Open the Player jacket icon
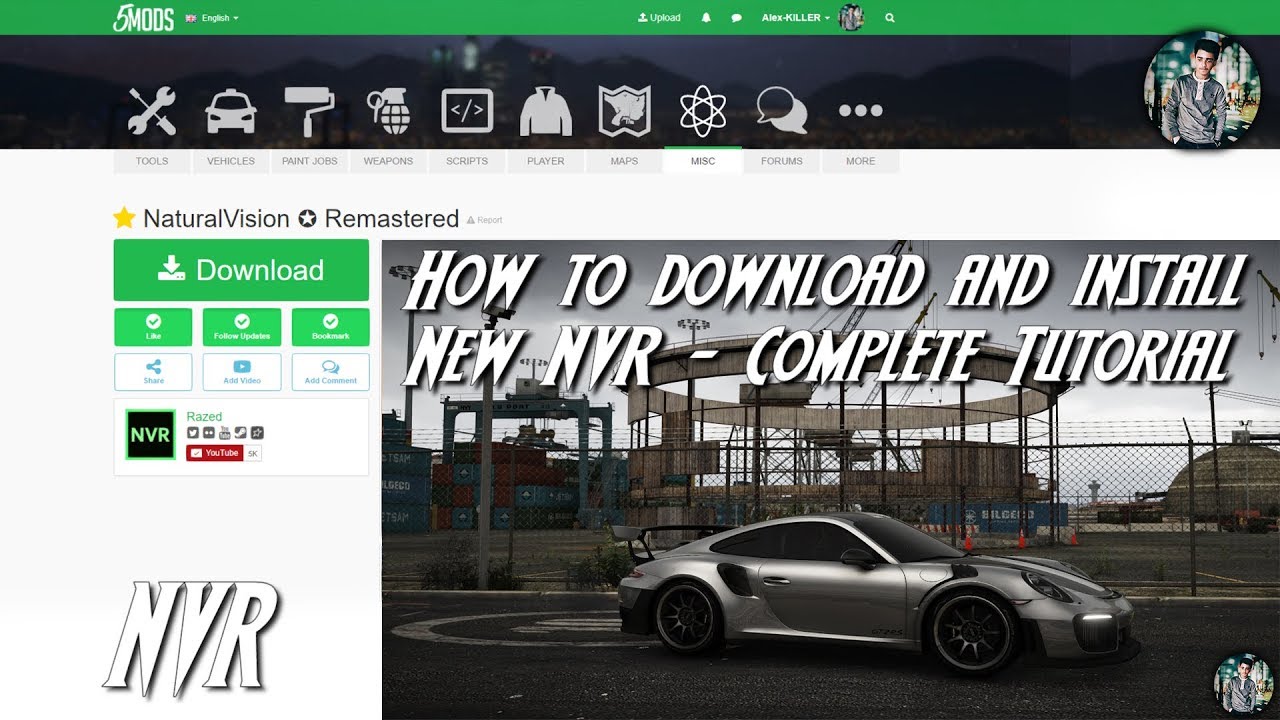Viewport: 1280px width, 720px height. pos(546,111)
